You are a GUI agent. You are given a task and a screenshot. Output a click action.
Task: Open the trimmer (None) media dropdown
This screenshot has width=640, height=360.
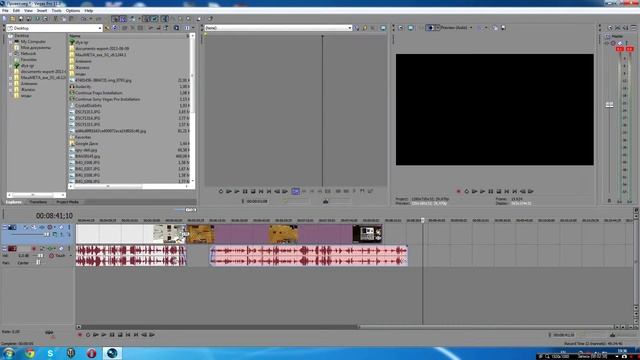pyautogui.click(x=349, y=28)
